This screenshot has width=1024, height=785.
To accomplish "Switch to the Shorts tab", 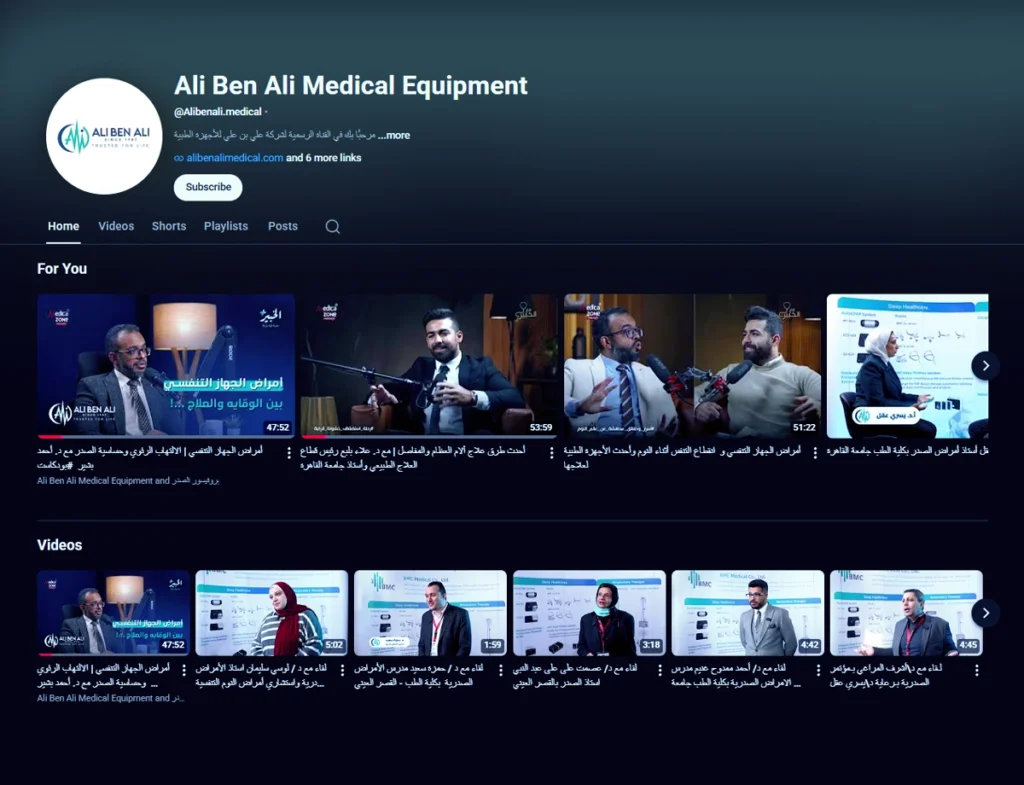I will (169, 226).
